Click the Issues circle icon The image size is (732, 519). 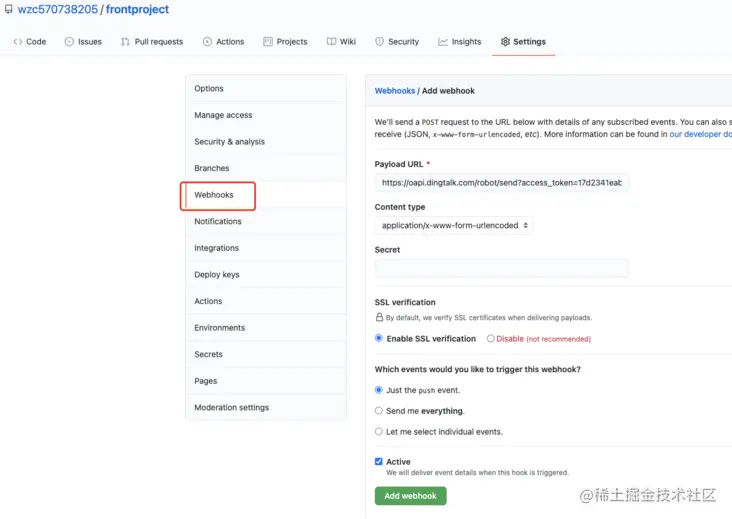(x=69, y=42)
